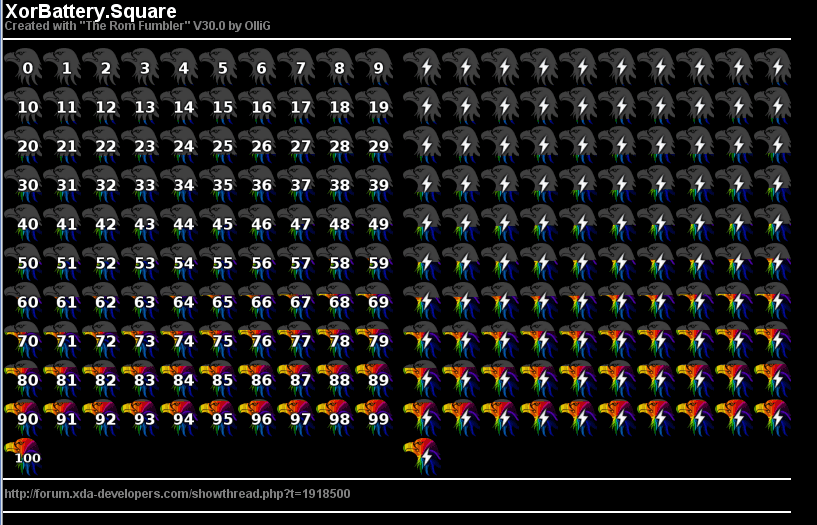Click battery icon numbered 38
817x525 pixels.
pos(335,184)
